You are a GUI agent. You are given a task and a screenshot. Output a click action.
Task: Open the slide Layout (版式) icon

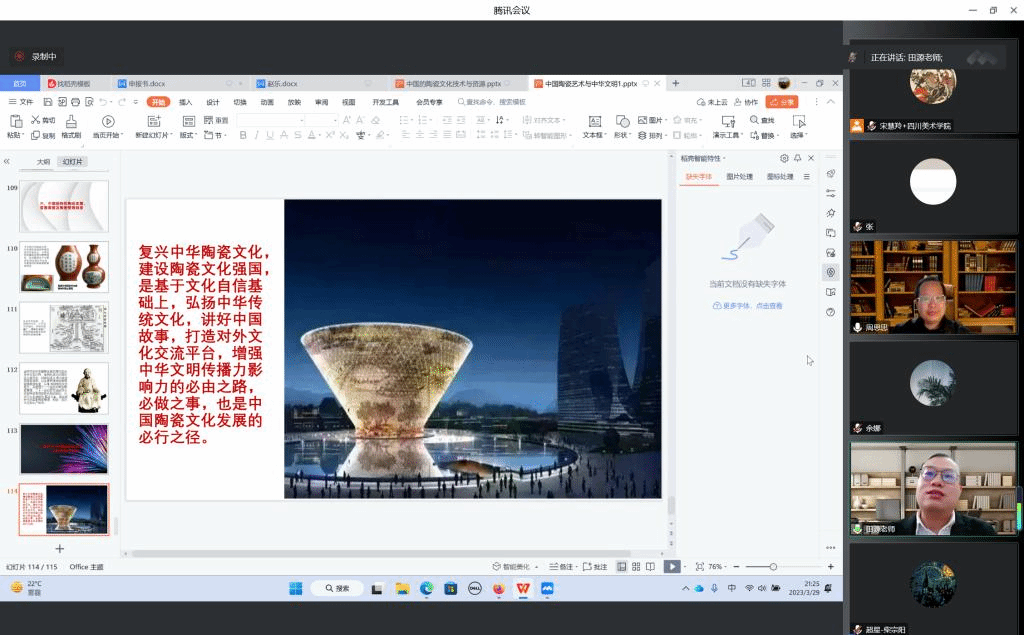[188, 121]
